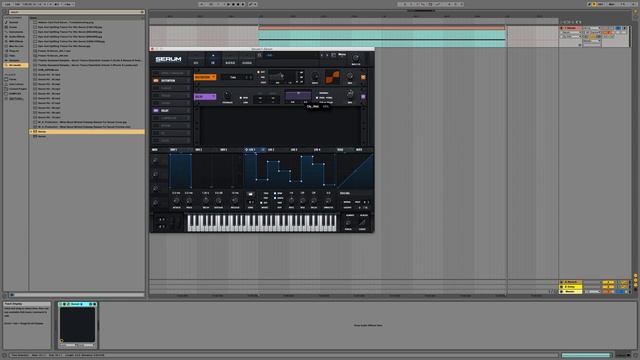Select Audio Effects category in browser
The image size is (640, 360).
pos(16,36)
